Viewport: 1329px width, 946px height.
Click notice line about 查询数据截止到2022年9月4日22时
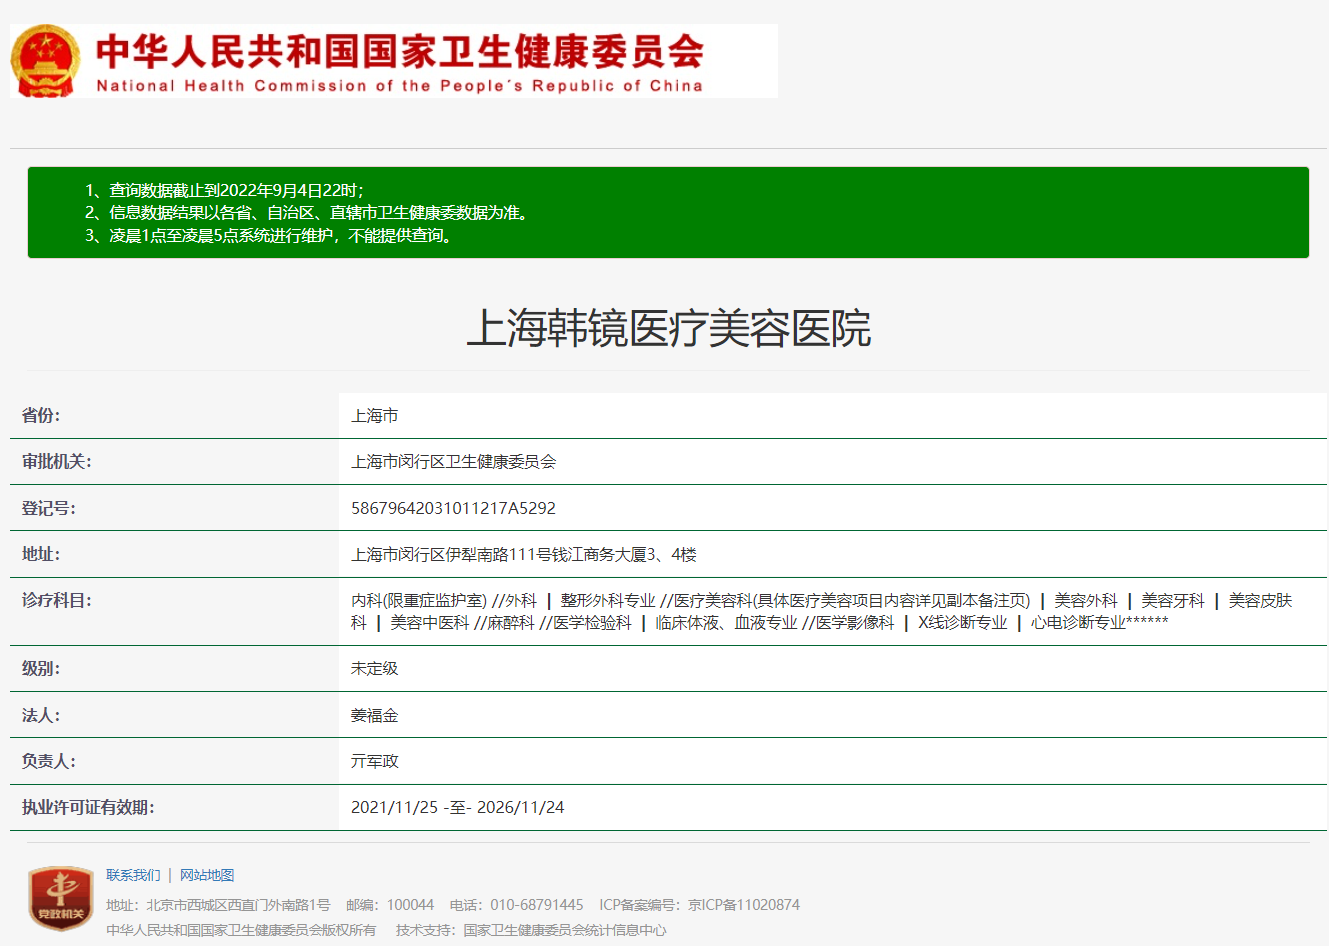pos(224,190)
